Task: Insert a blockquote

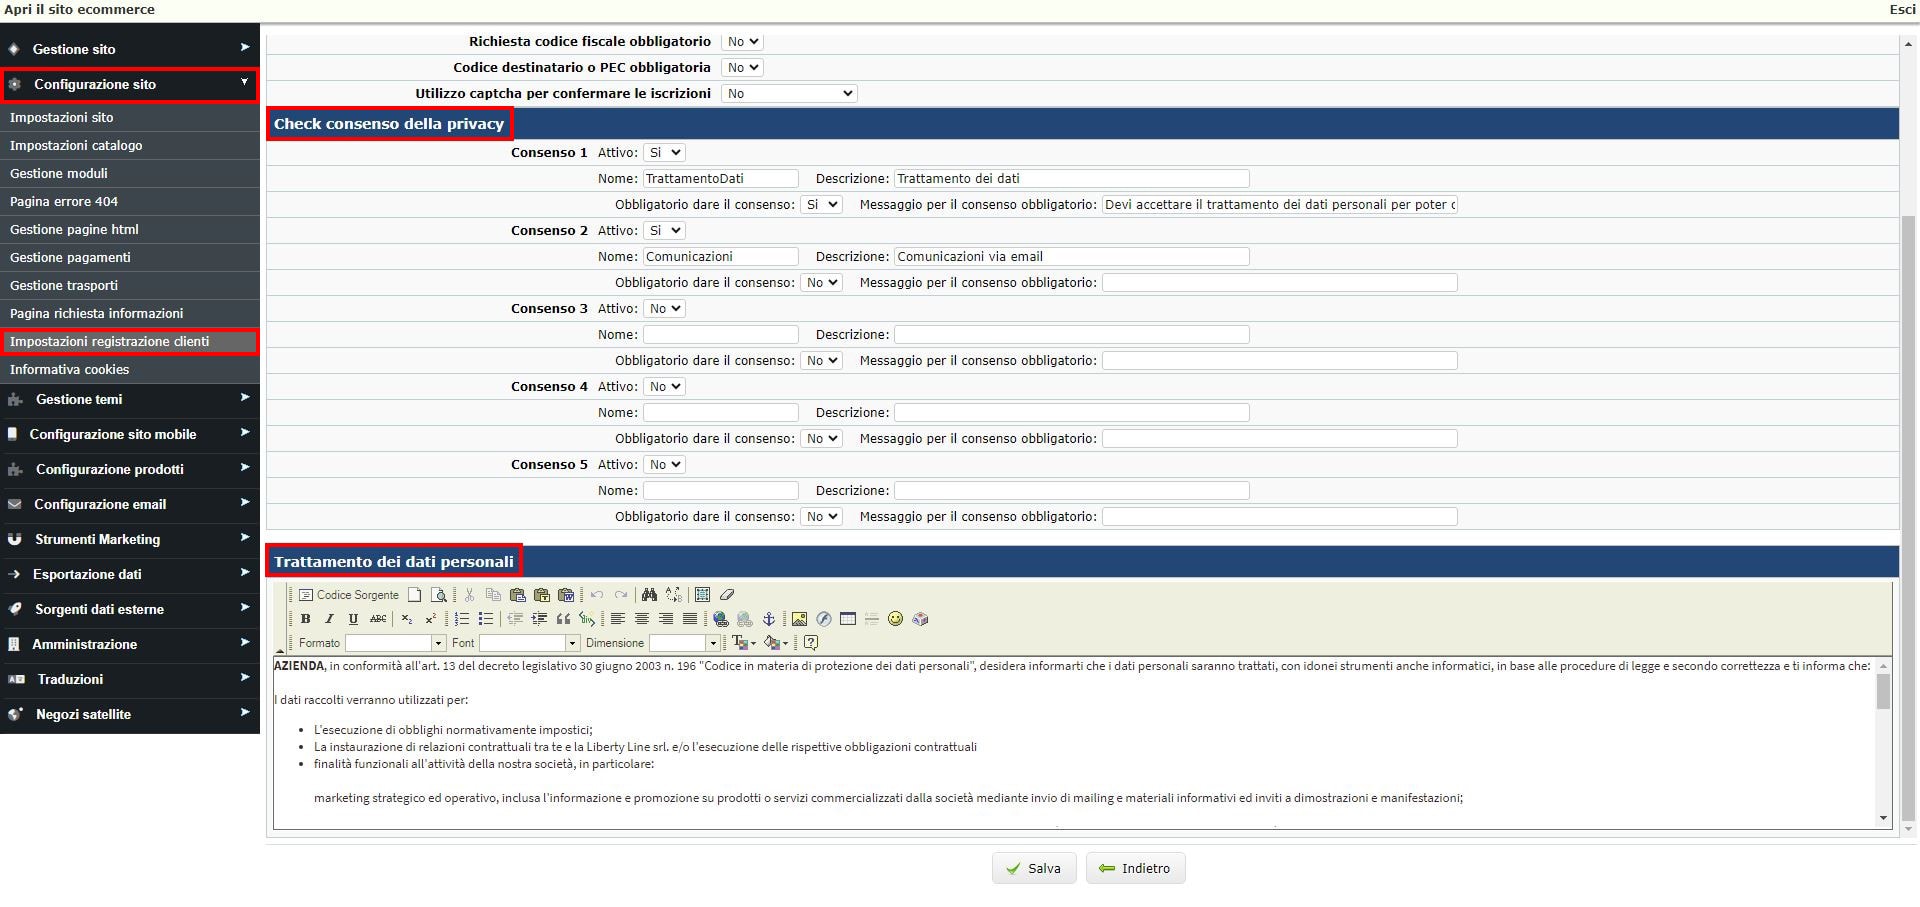Action: pos(563,619)
